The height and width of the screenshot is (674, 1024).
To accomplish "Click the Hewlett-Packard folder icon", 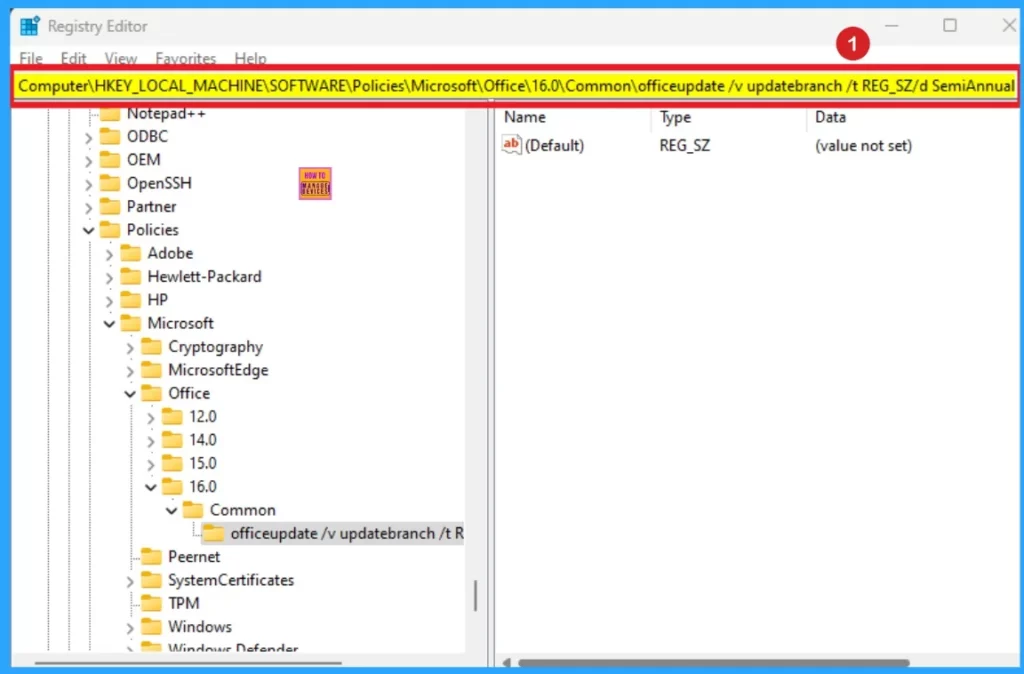I will pyautogui.click(x=130, y=276).
